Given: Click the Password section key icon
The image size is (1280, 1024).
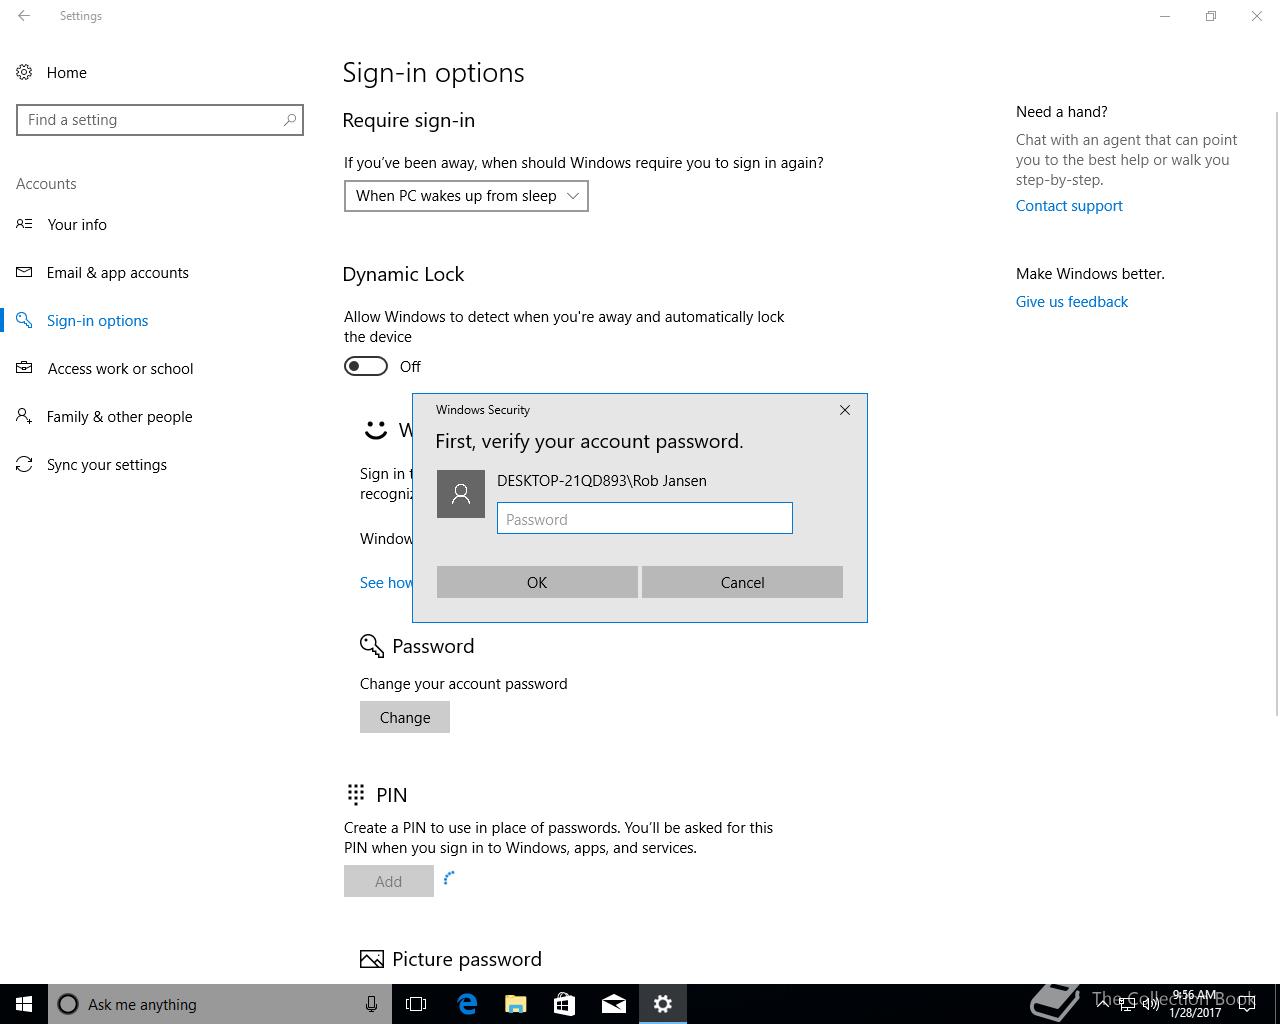Looking at the screenshot, I should pyautogui.click(x=372, y=646).
